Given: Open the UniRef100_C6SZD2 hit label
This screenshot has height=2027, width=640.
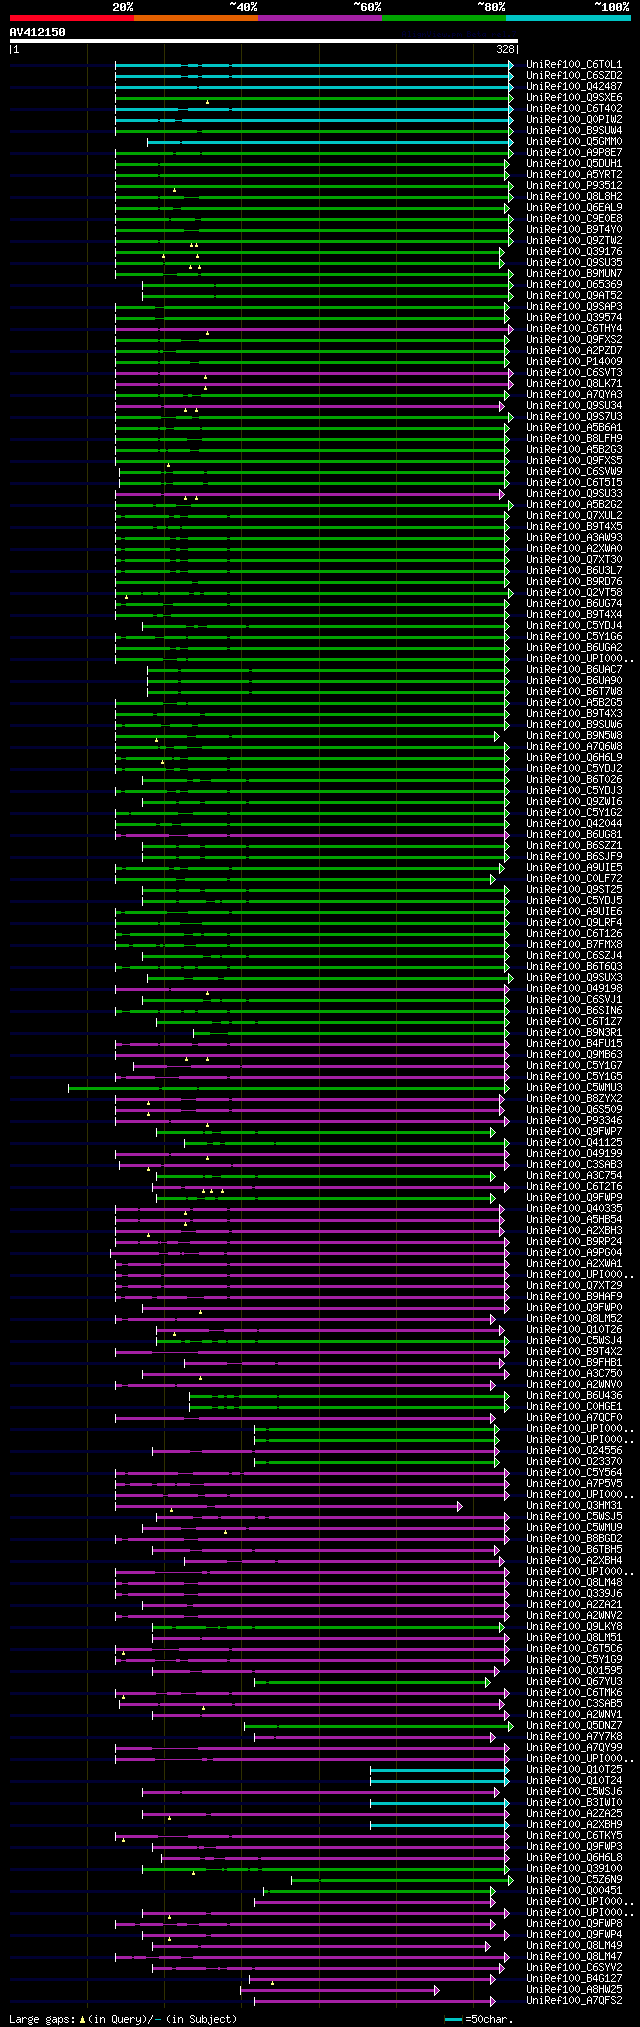Looking at the screenshot, I should pos(574,76).
